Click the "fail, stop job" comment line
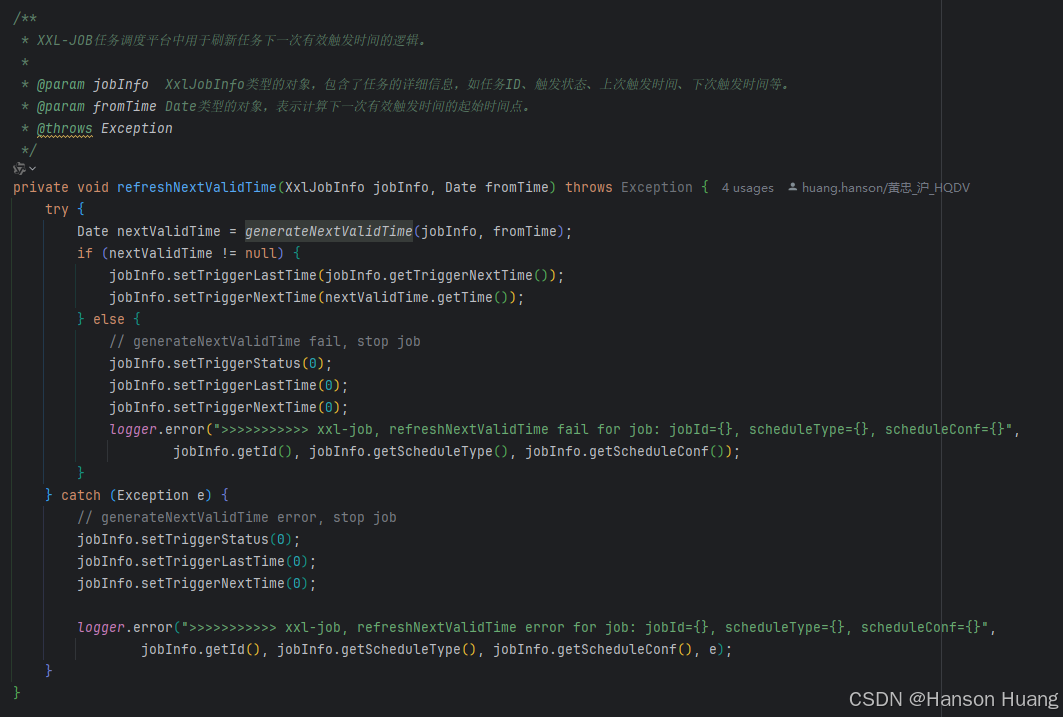 [265, 341]
